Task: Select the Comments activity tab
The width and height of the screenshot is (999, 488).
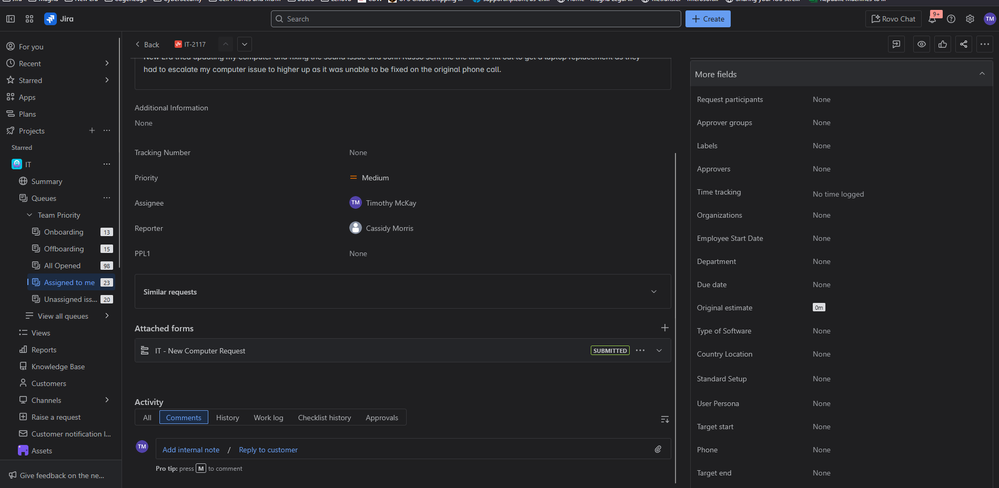Action: tap(183, 418)
